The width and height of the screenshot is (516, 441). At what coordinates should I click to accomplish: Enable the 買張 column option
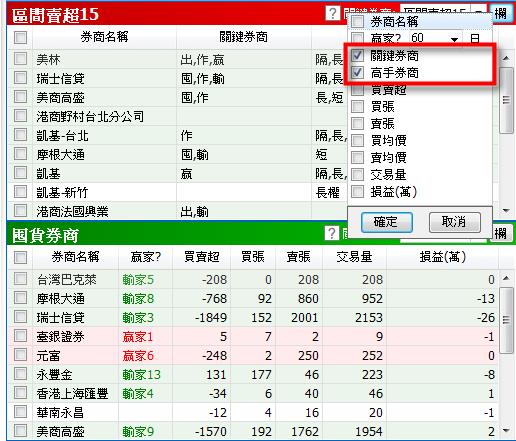(x=358, y=107)
